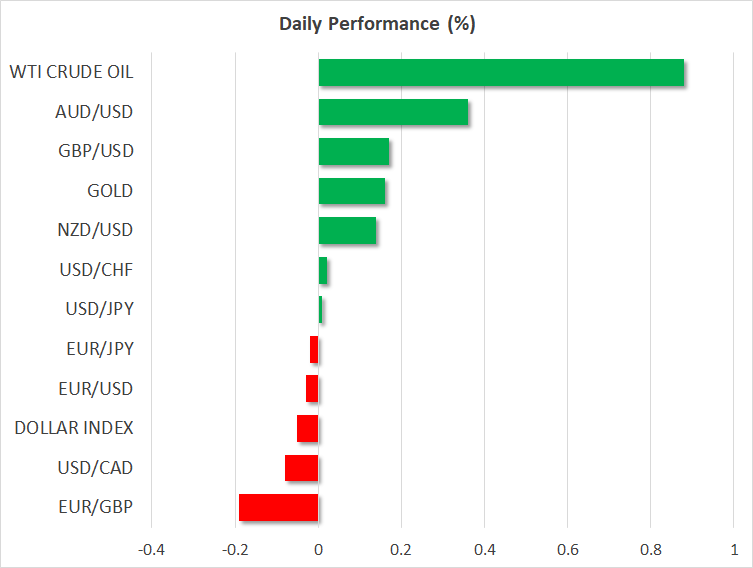This screenshot has height=568, width=753.
Task: Select the AUD/USD green bar
Action: pos(392,112)
